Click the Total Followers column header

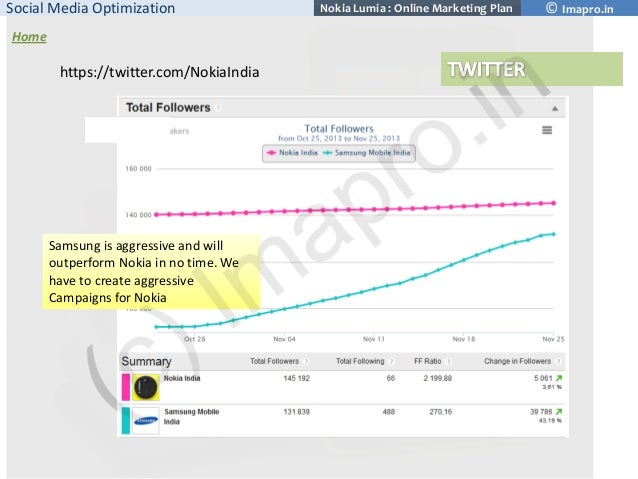pyautogui.click(x=274, y=361)
